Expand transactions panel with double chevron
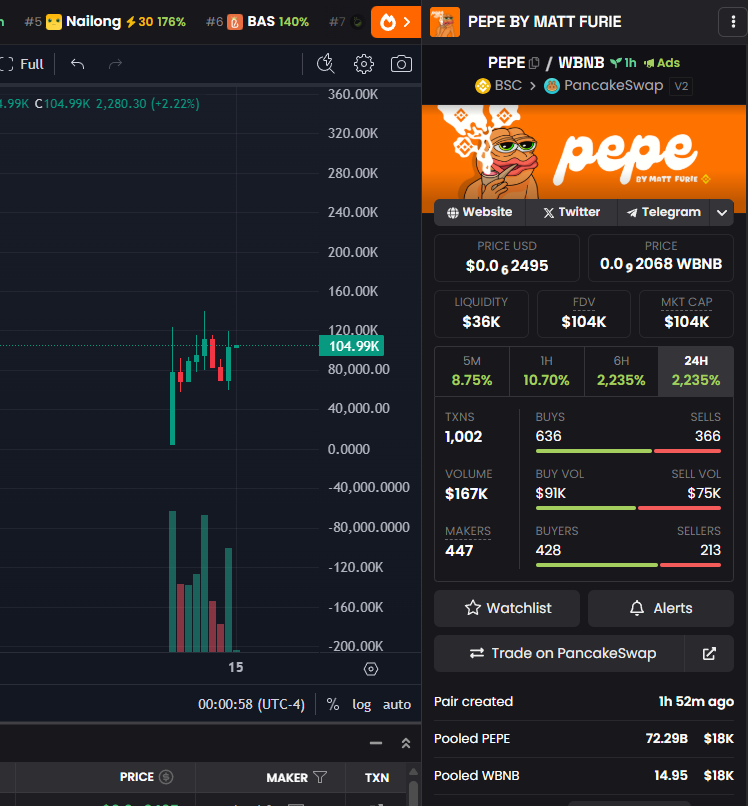Screen dimensions: 748x806 pos(406,743)
